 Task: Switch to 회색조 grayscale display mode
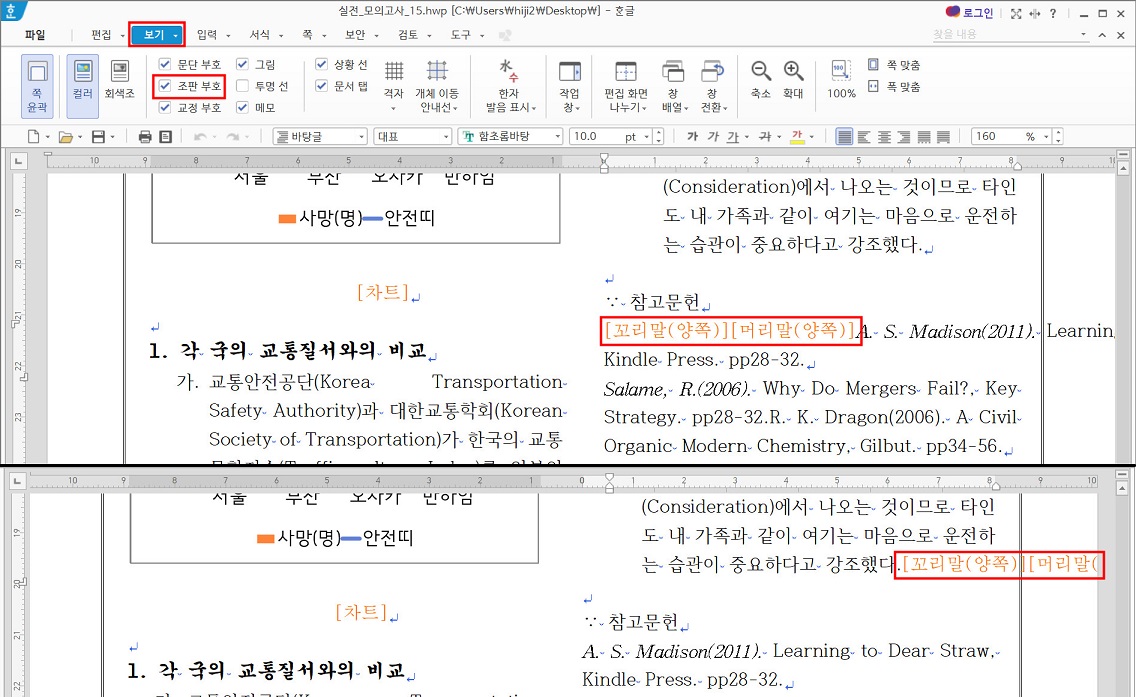point(119,80)
